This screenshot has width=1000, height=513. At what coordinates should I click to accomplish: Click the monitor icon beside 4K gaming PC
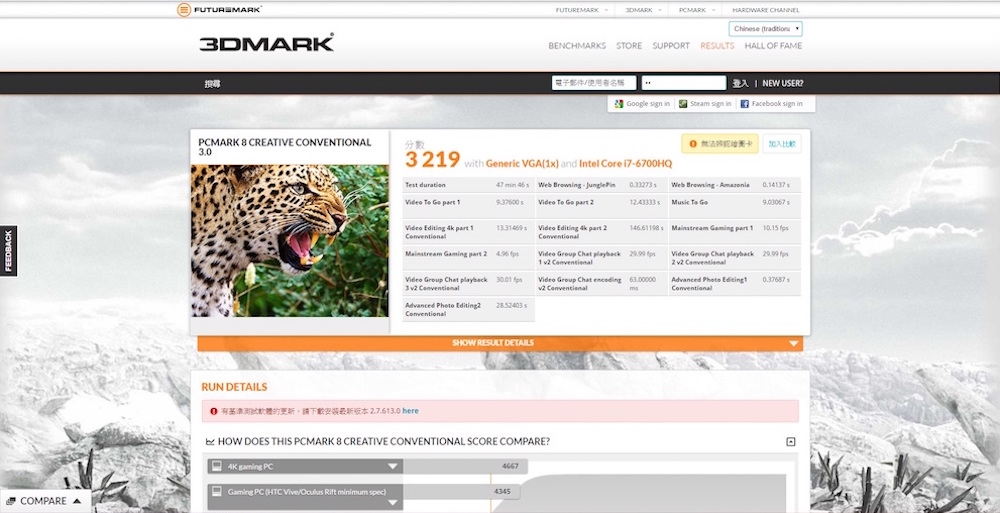pyautogui.click(x=216, y=466)
